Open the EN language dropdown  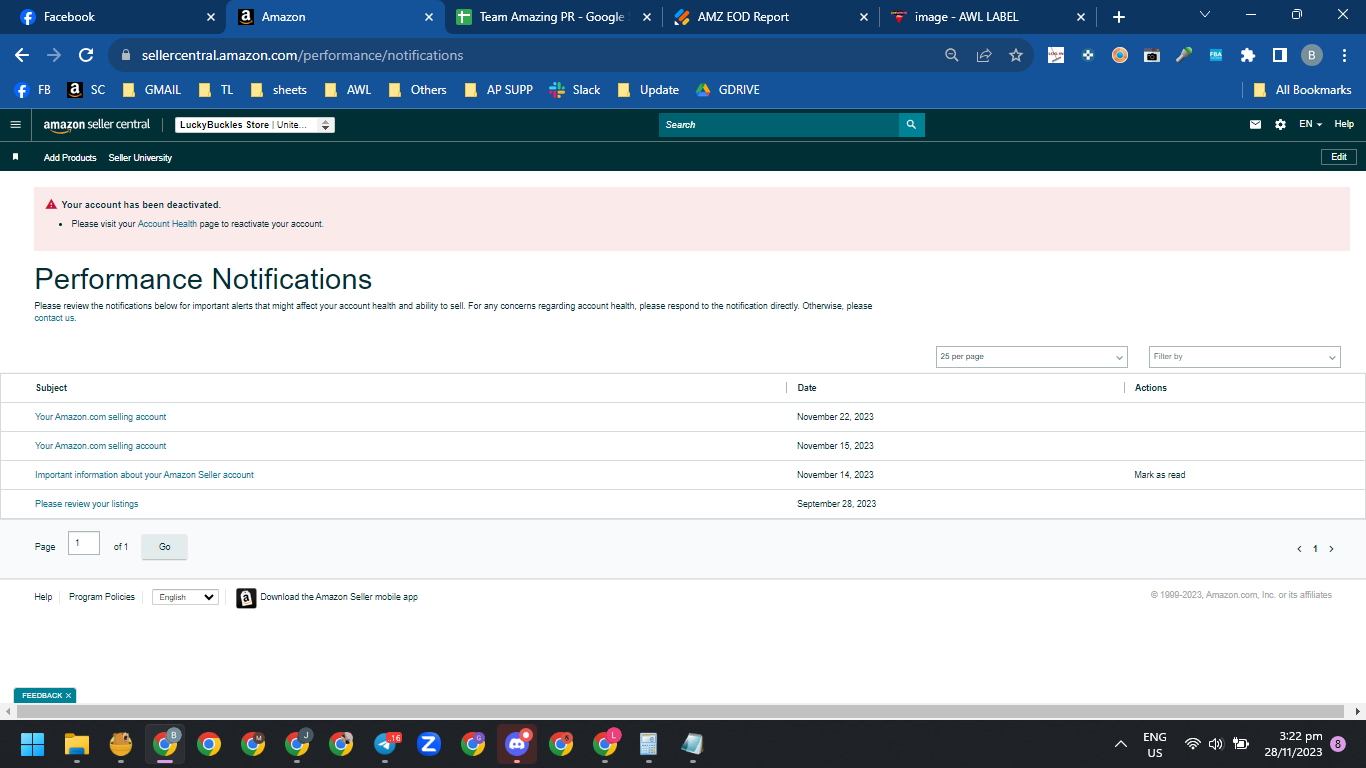[x=1310, y=125]
